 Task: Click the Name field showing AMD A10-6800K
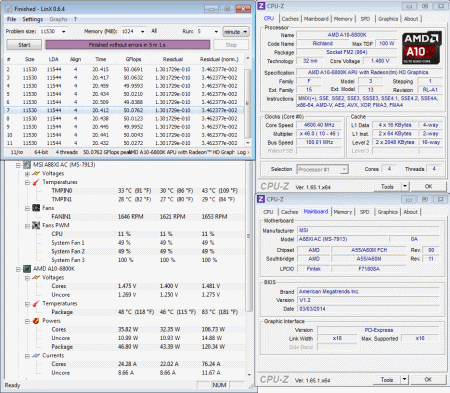tap(347, 35)
